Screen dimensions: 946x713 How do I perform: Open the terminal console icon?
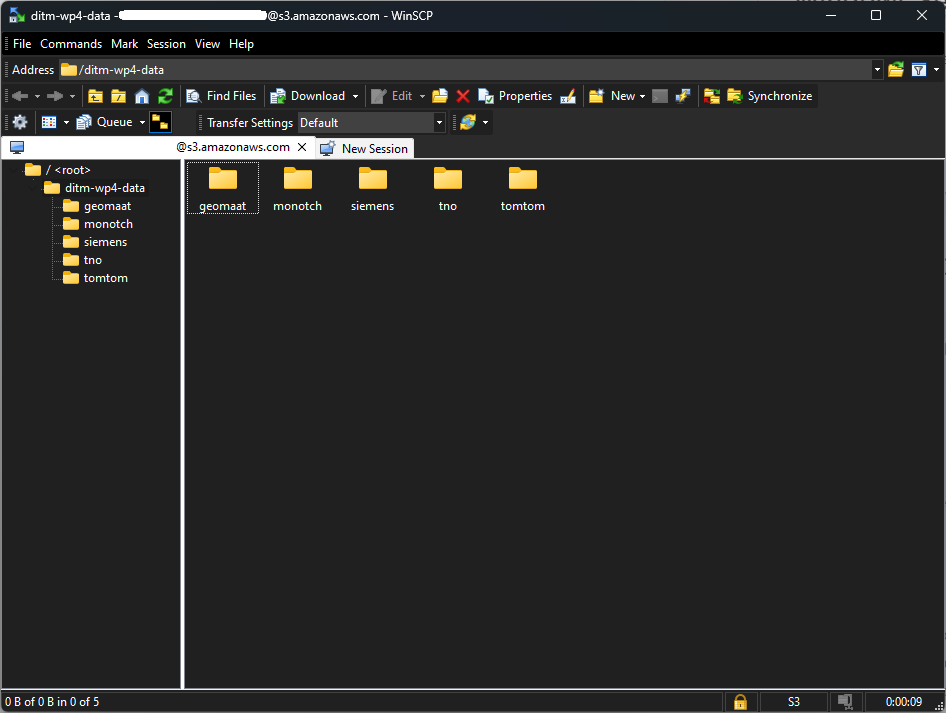tap(660, 96)
